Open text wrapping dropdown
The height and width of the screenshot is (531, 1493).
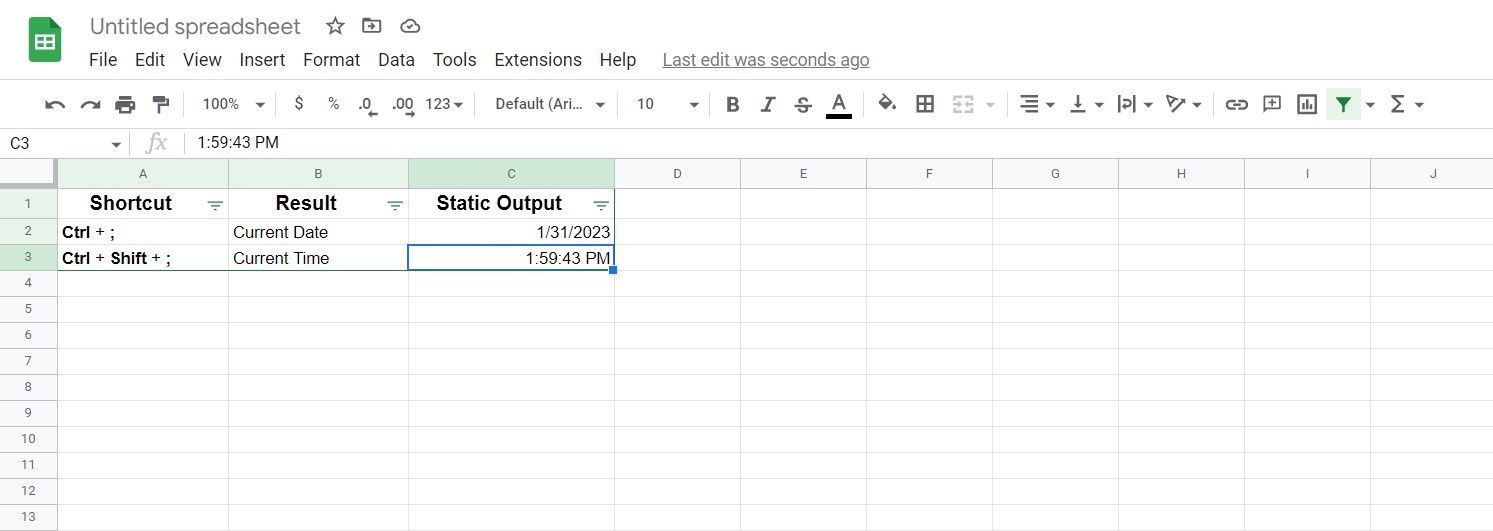pyautogui.click(x=1135, y=104)
